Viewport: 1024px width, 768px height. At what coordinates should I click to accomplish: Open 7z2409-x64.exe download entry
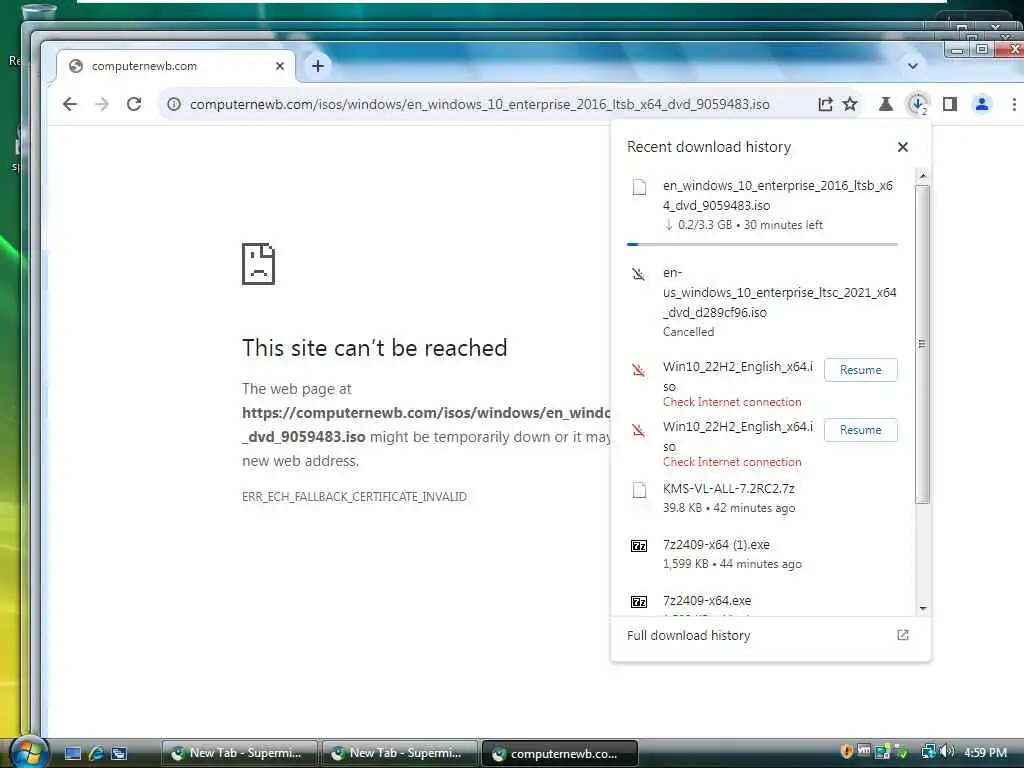(x=762, y=602)
